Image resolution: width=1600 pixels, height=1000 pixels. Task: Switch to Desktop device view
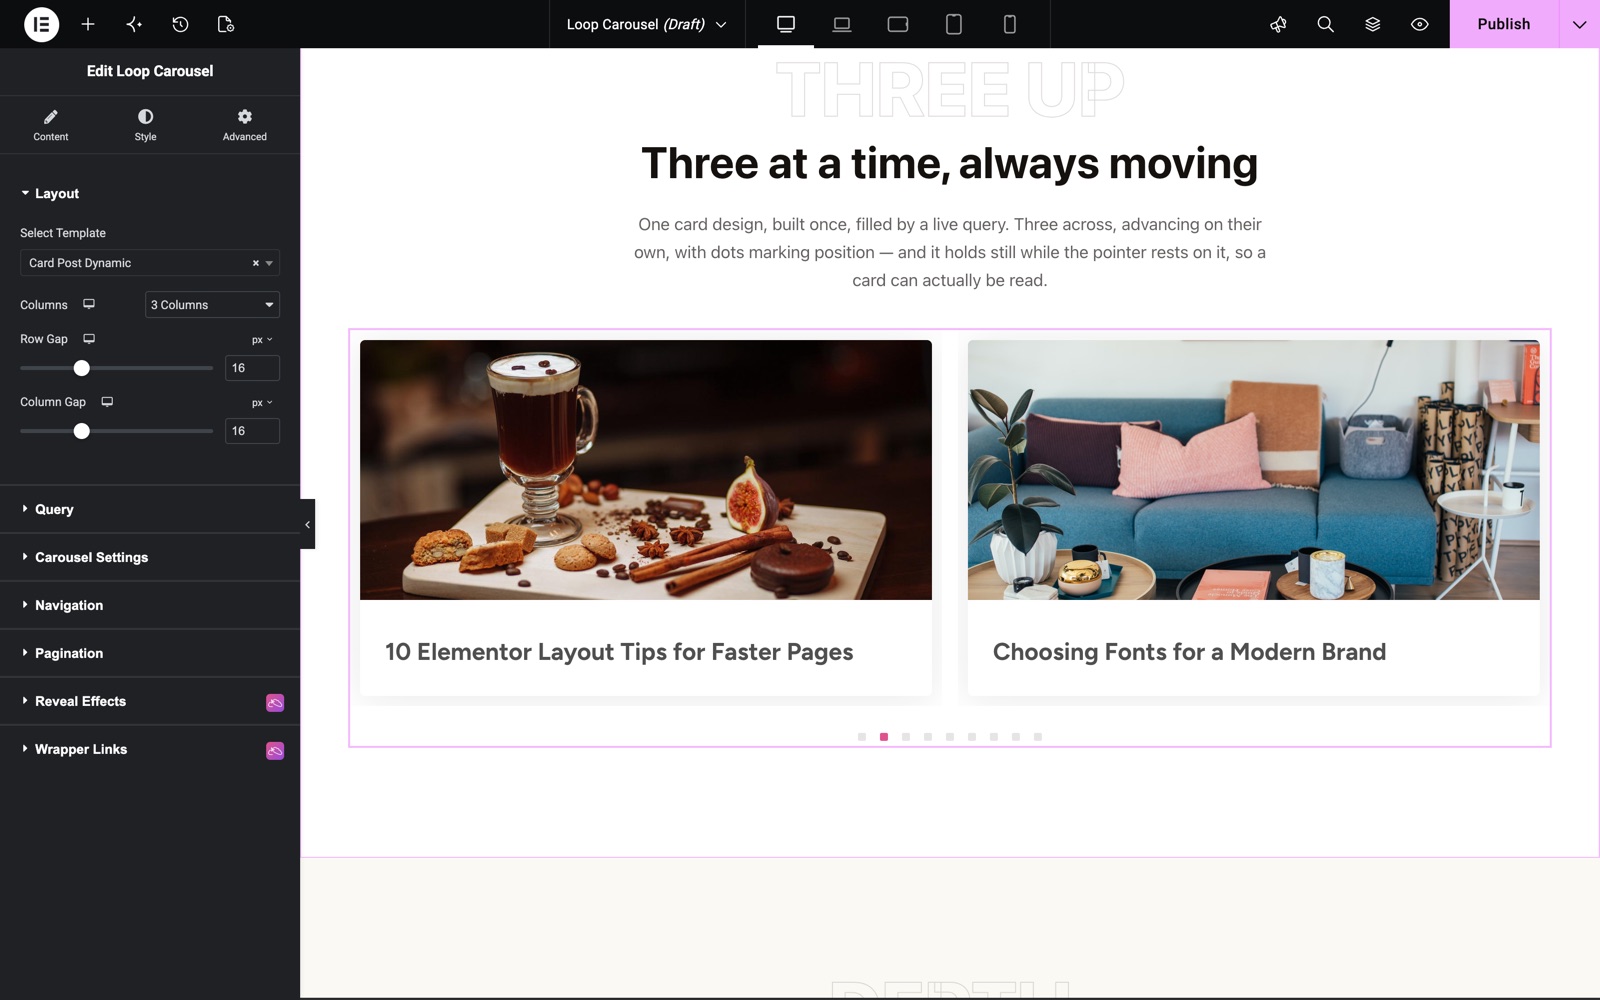[786, 24]
